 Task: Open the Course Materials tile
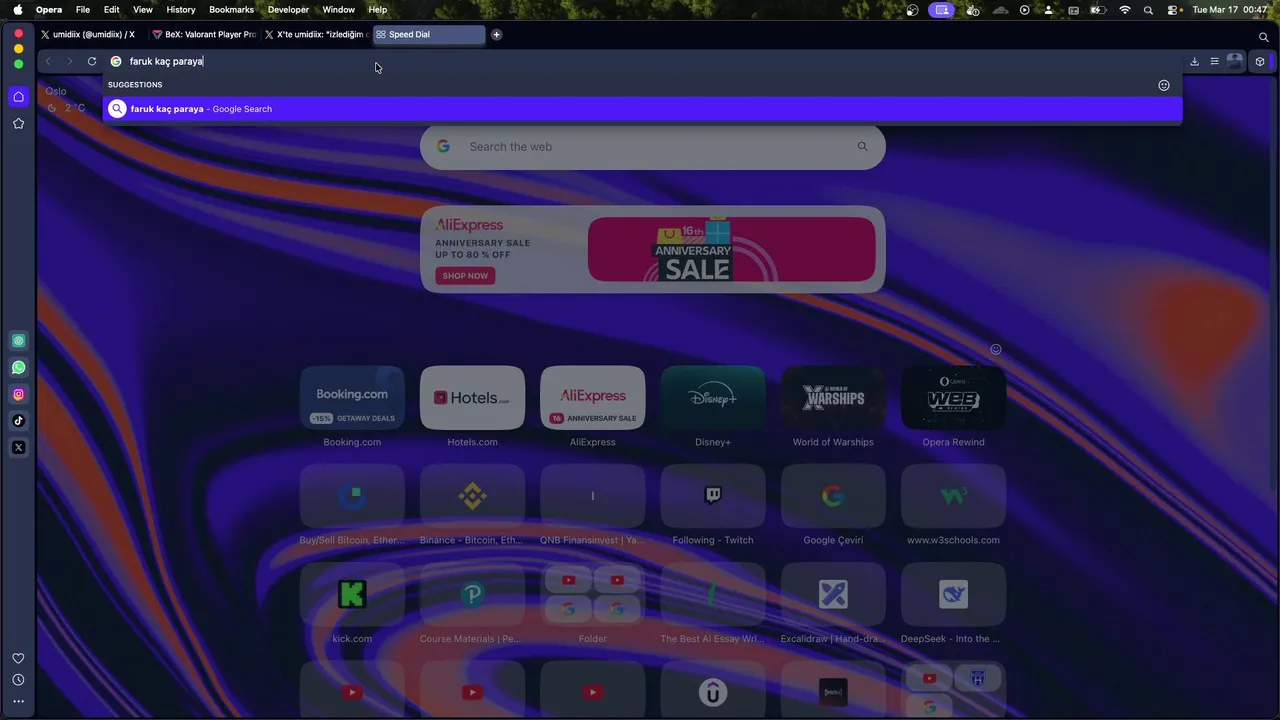472,594
